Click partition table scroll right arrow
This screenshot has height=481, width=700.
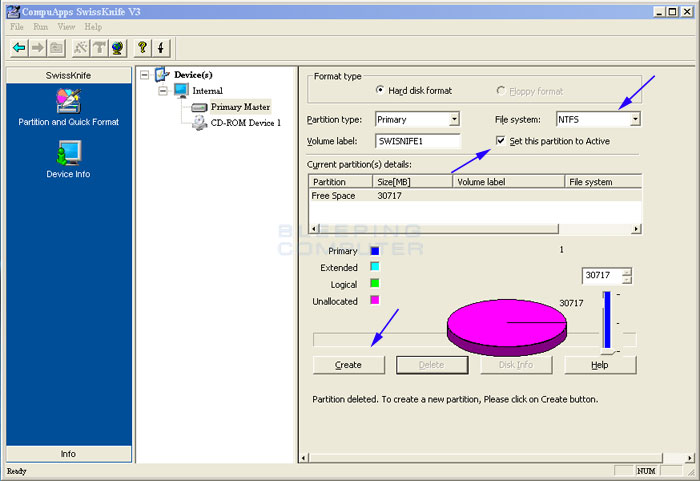click(636, 229)
